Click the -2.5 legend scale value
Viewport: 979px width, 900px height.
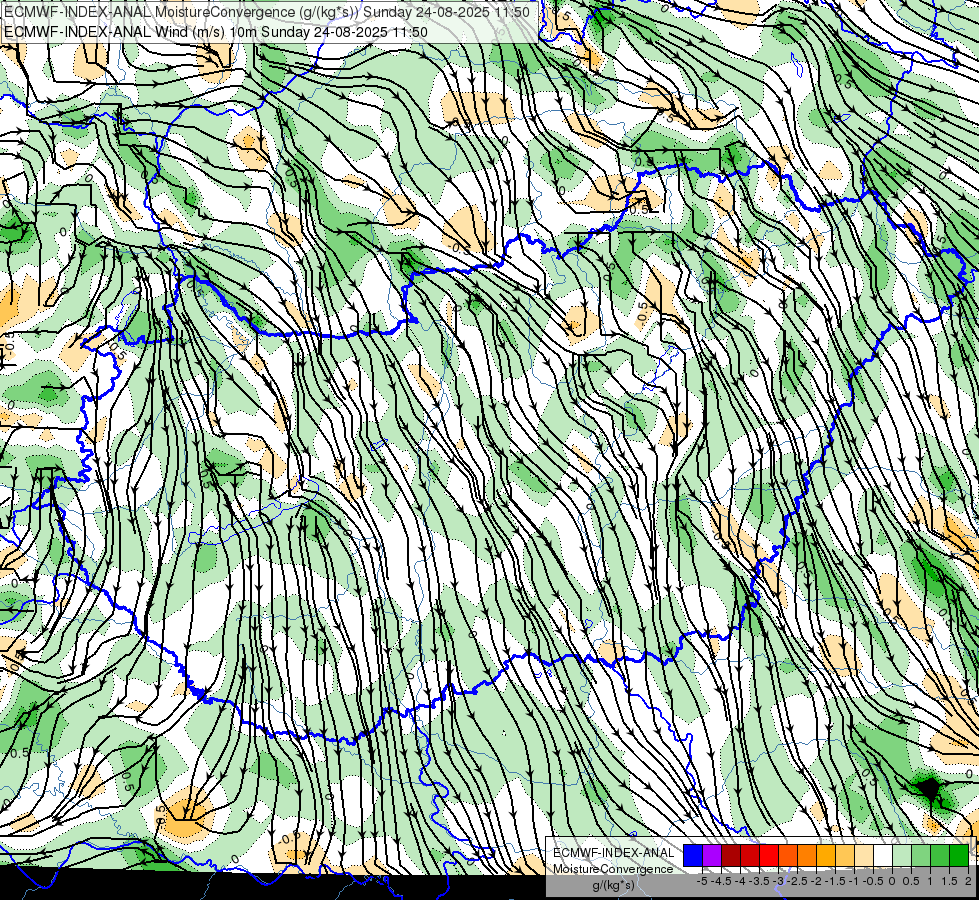click(x=796, y=881)
